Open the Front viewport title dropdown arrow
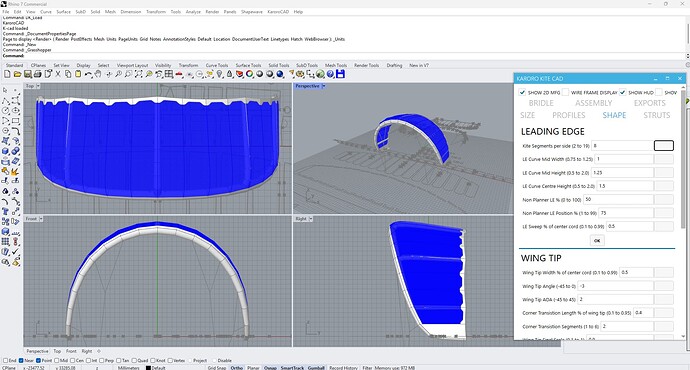 (41, 219)
